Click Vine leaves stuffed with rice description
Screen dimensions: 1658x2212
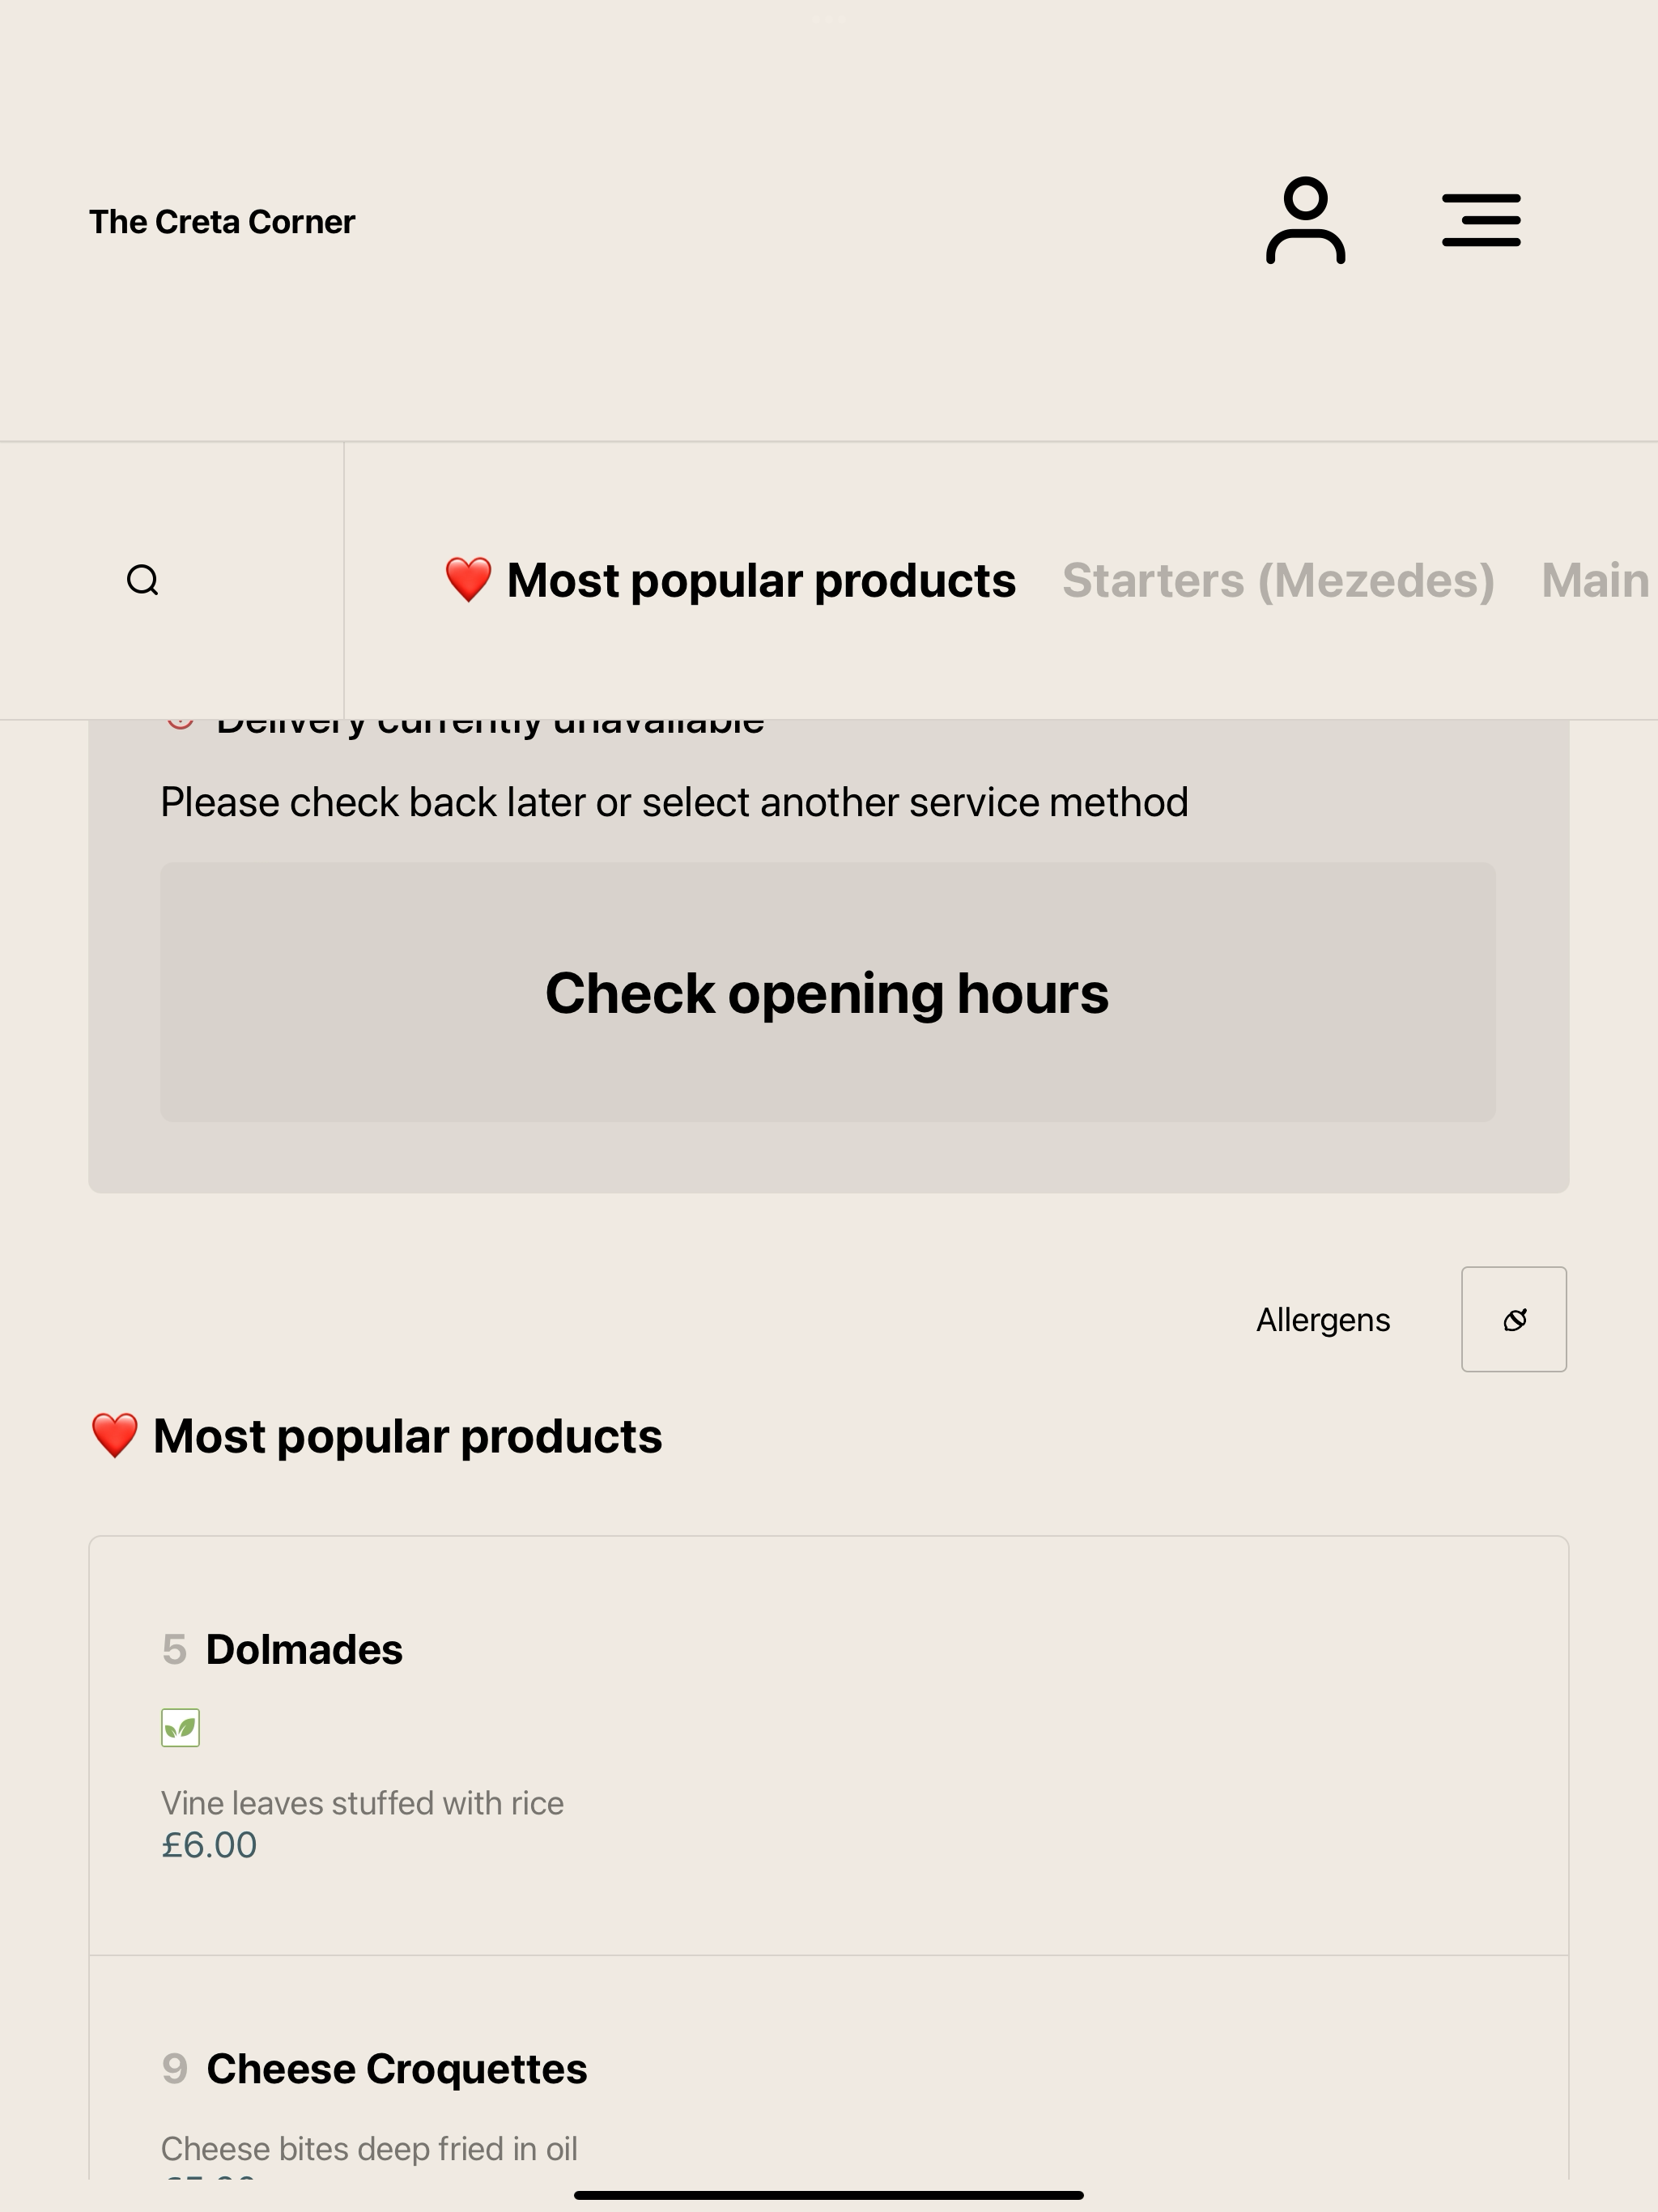click(362, 1803)
